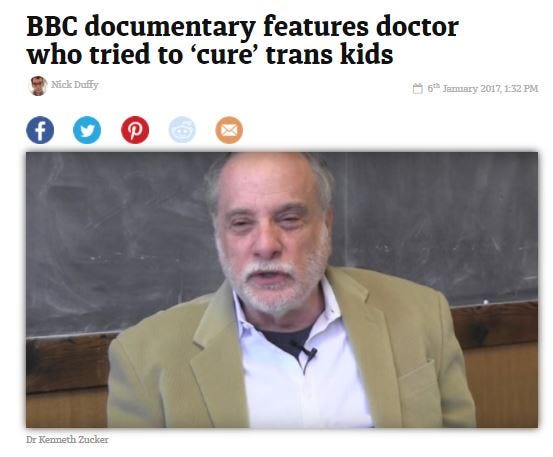Screen dimensions: 553x457
Task: Open the Nick Duffy author link
Action: (74, 85)
